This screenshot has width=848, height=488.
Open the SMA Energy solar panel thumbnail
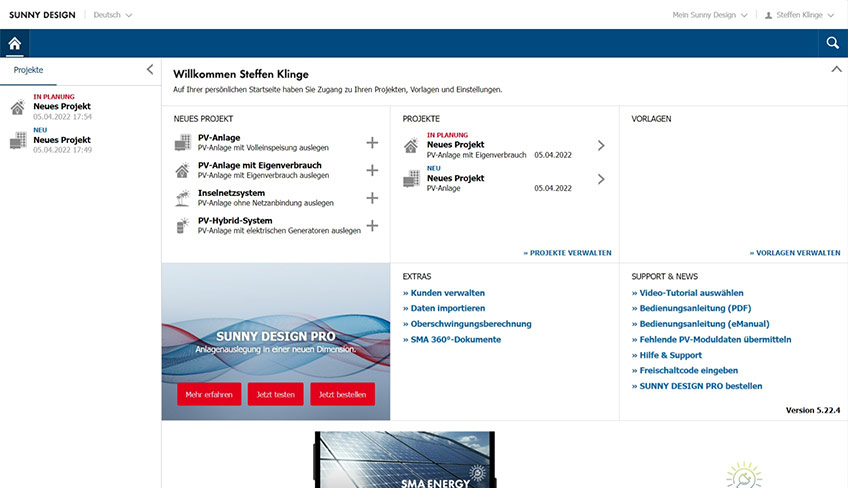tap(405, 460)
